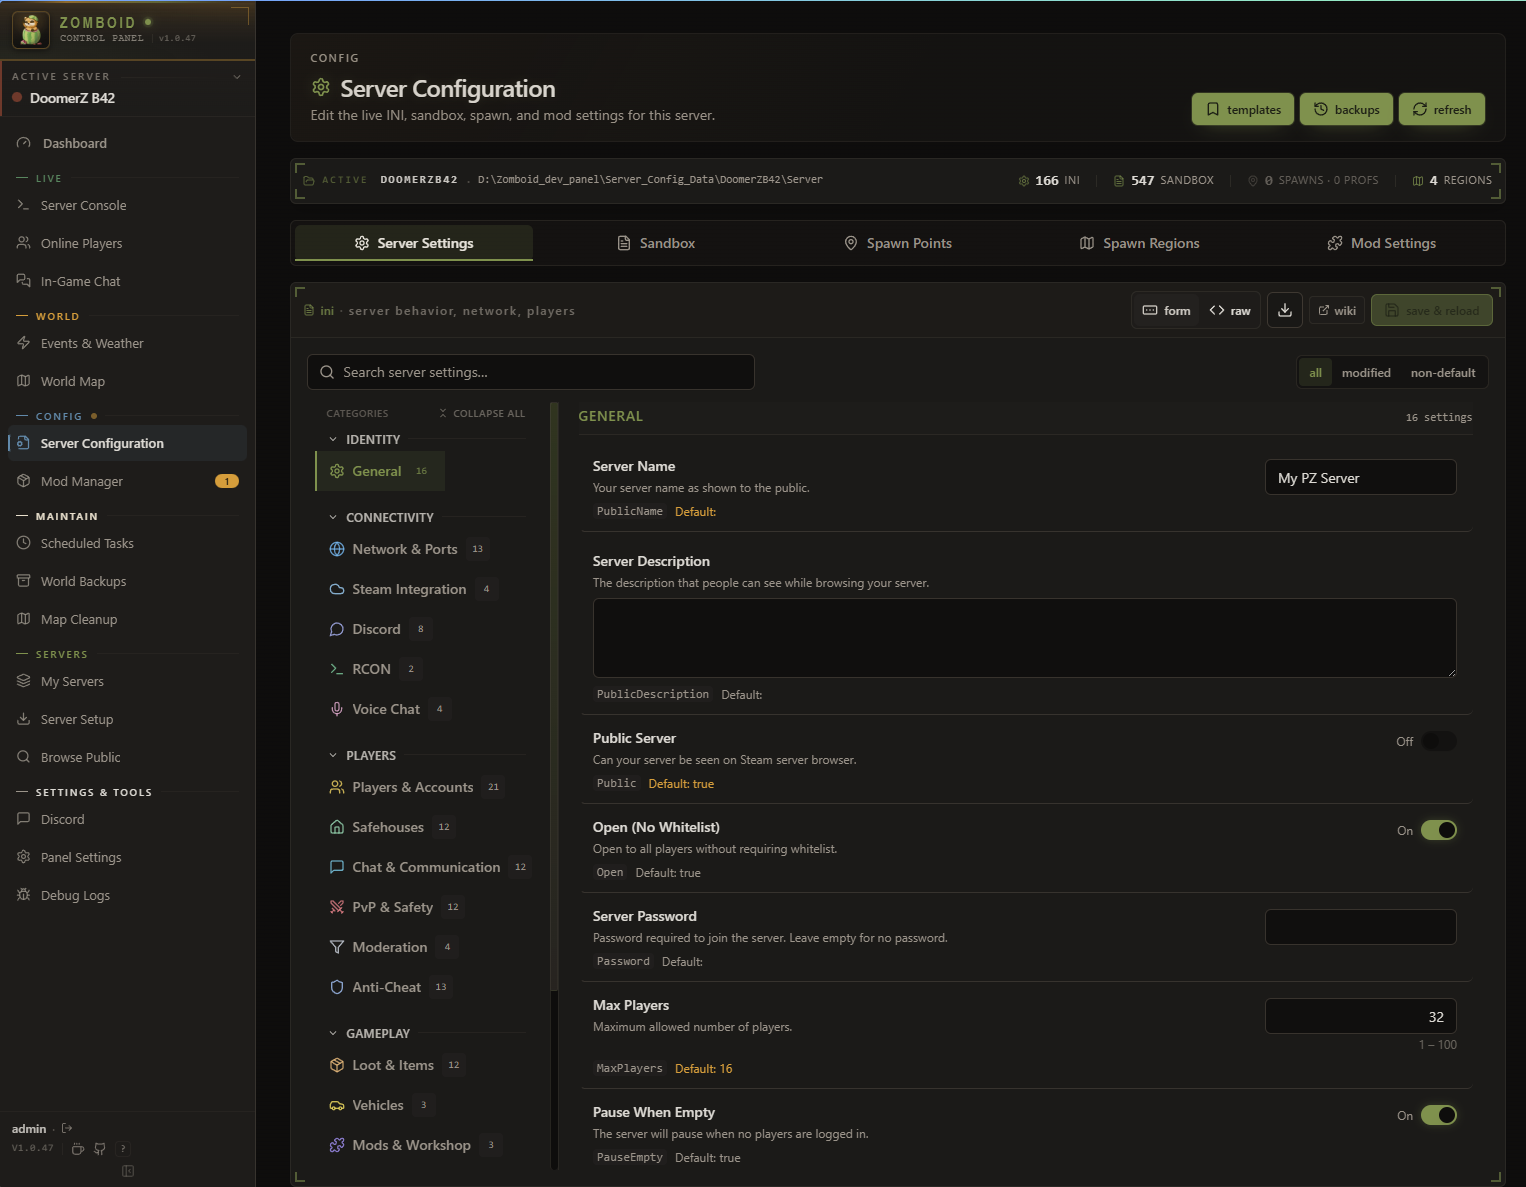Click the logout icon next to admin
Screen dimensions: 1526x1187
[x=67, y=1128]
